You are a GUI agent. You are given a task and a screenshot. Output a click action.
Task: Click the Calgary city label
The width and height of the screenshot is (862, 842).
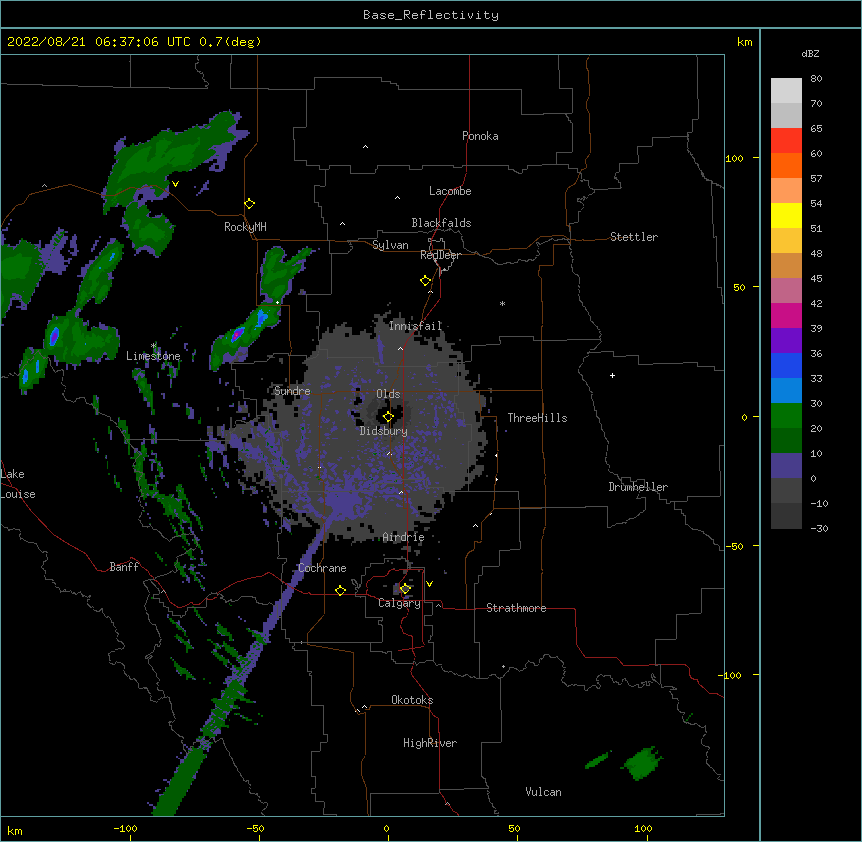click(x=399, y=603)
